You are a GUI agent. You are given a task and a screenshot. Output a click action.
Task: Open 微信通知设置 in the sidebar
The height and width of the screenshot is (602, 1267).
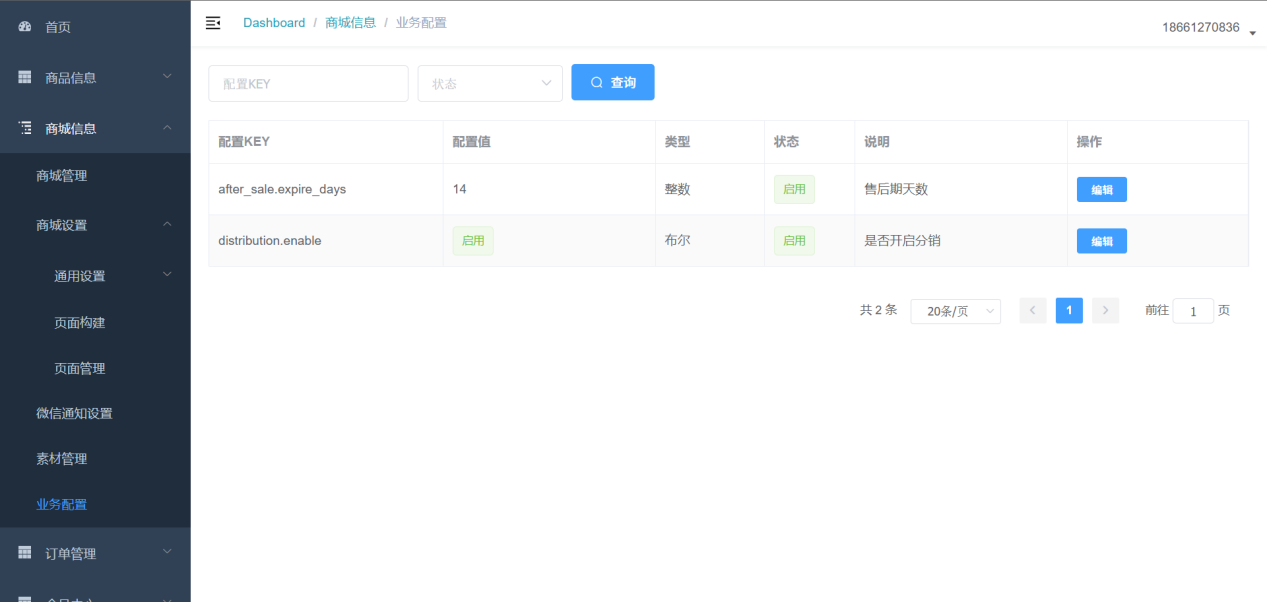(x=74, y=413)
